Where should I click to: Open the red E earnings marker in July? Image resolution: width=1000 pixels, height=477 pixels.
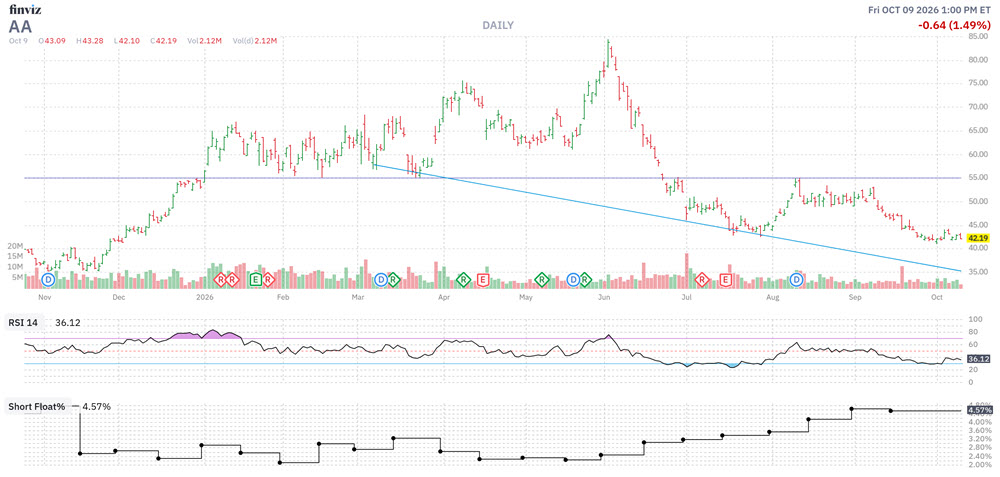pos(726,279)
